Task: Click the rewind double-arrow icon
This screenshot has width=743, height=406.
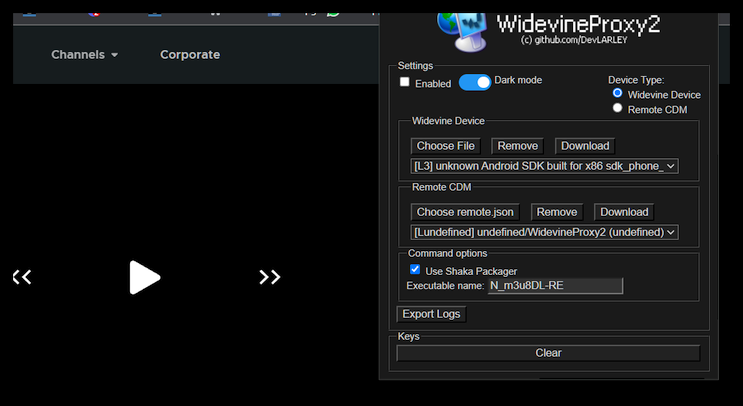Action: coord(22,277)
